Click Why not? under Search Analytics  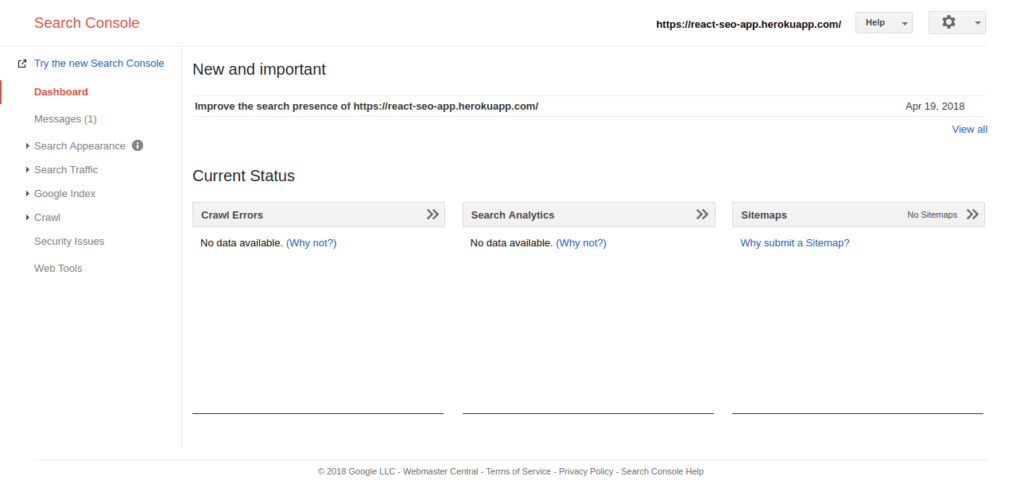(581, 243)
